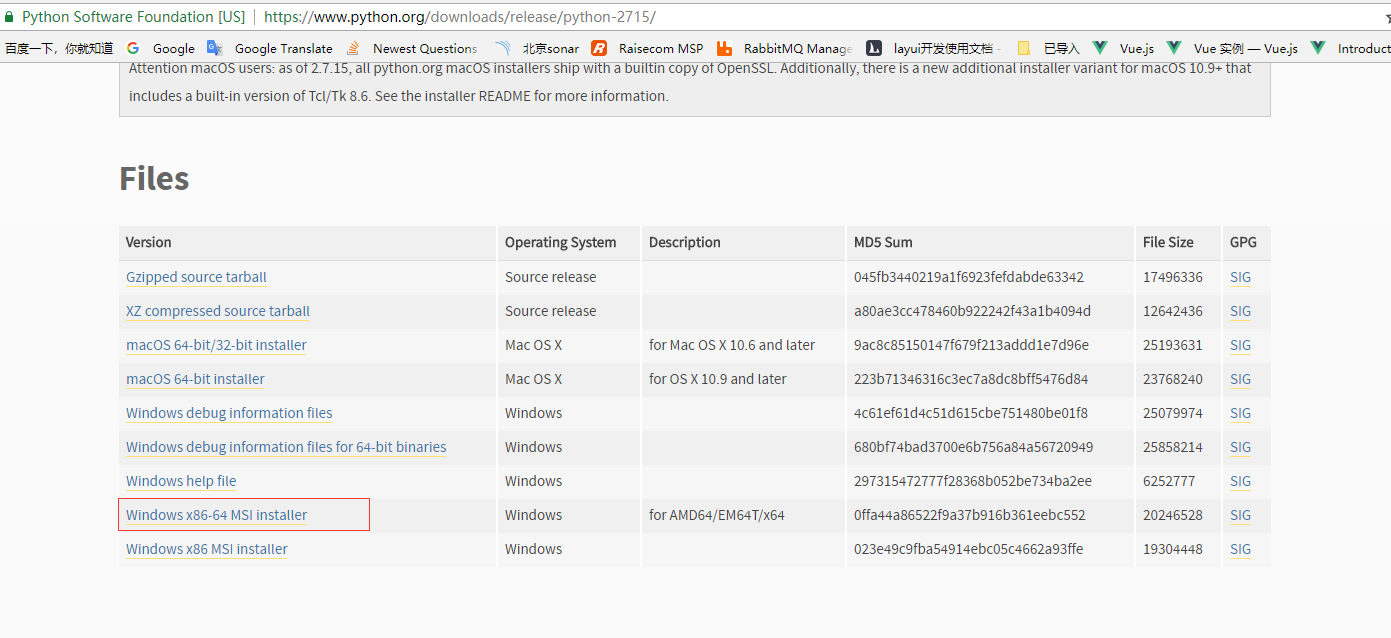The height and width of the screenshot is (638, 1391).
Task: Select MD5 sum 297315472777f28368b052be734ba2ee
Action: point(973,481)
